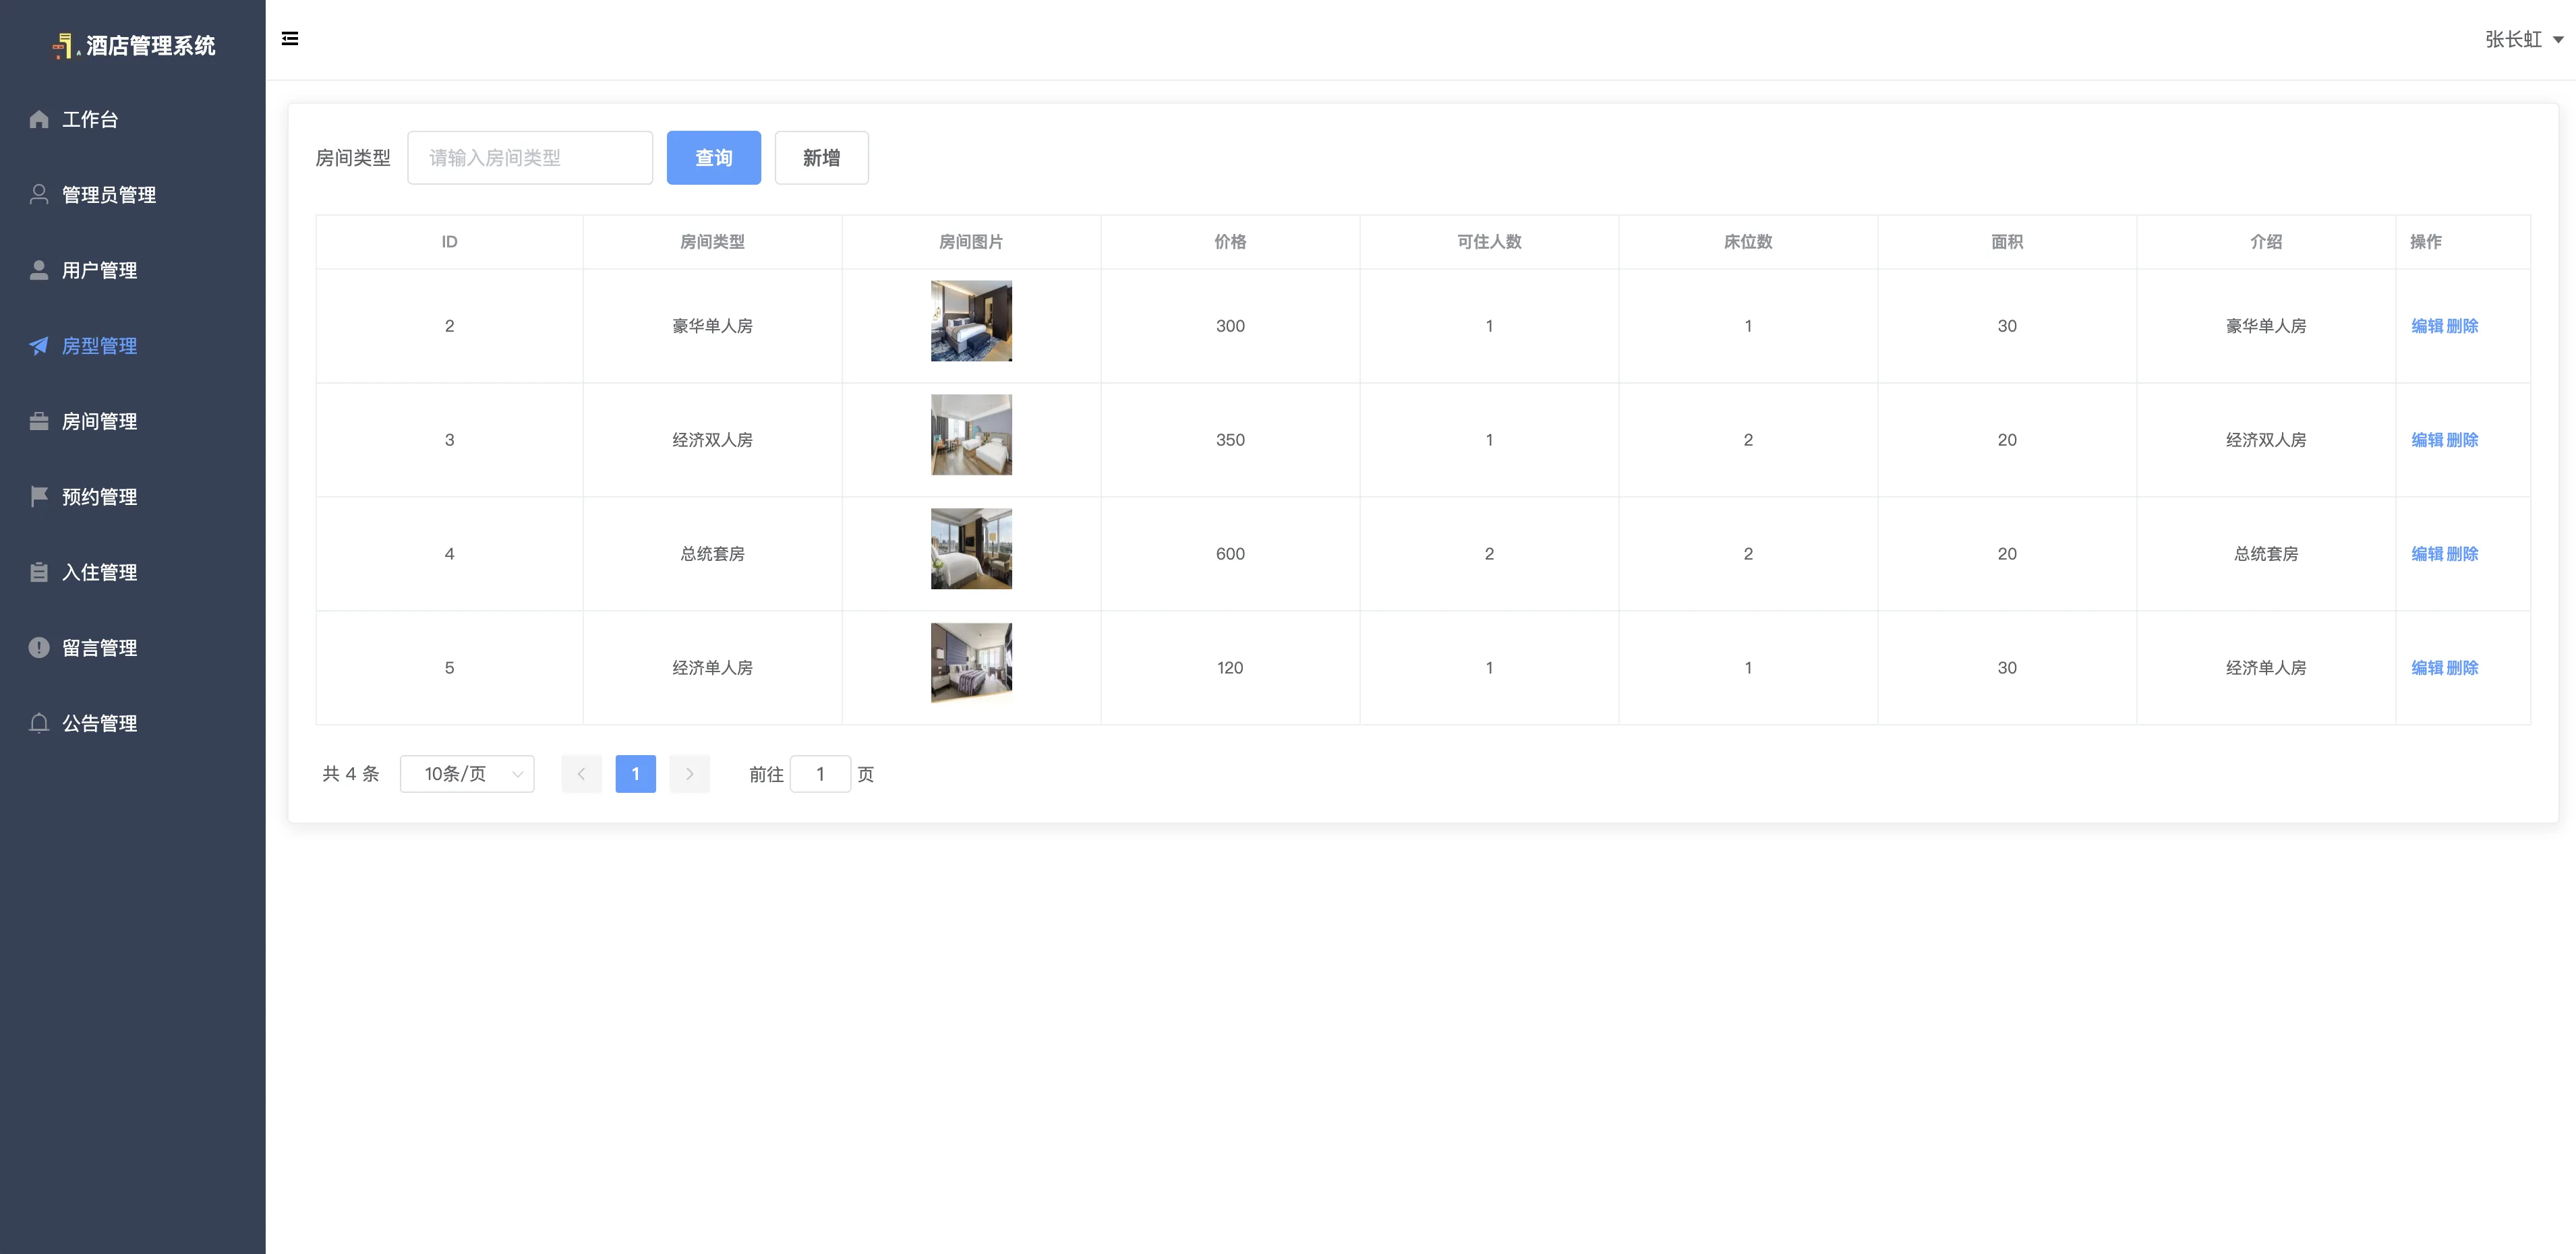Click the home icon beside 工作台
The image size is (2576, 1254).
[39, 120]
